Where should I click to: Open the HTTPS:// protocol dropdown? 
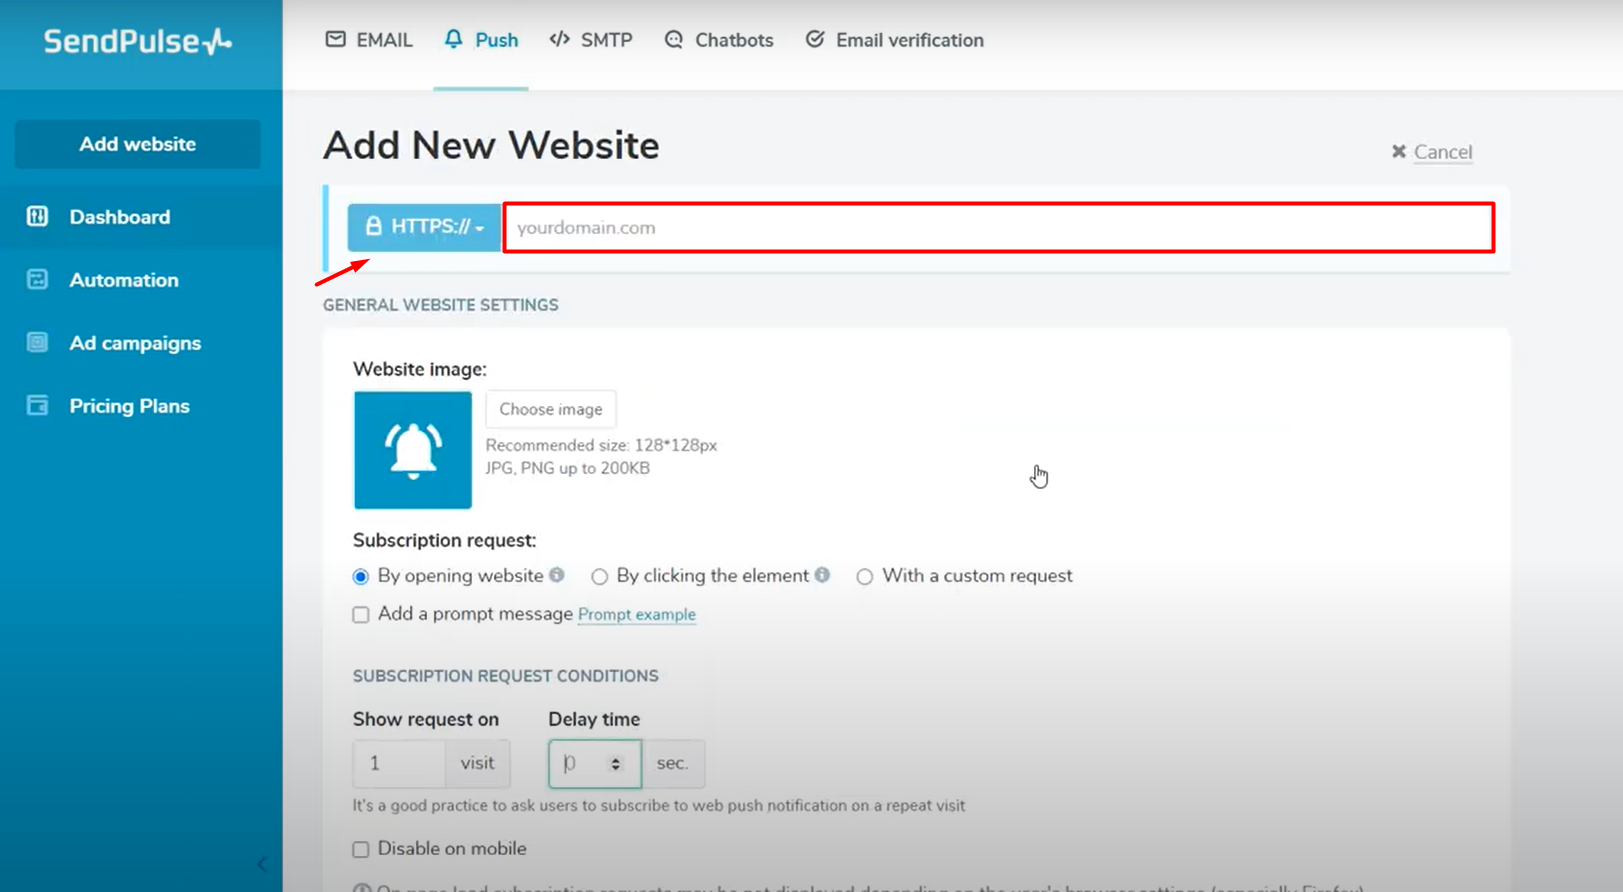[424, 227]
